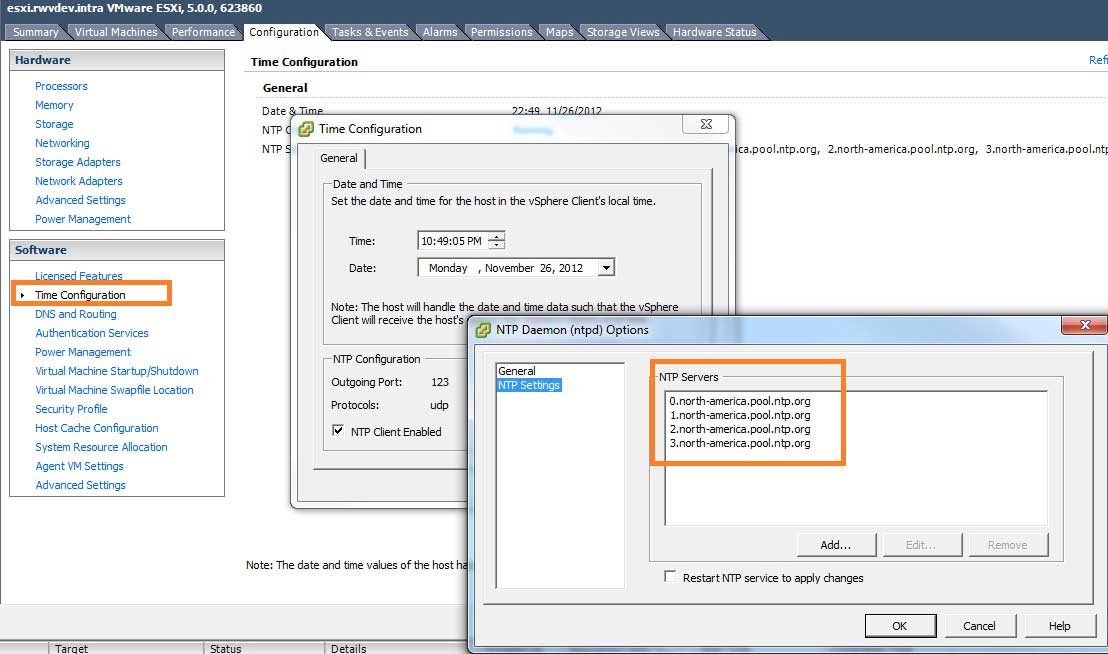The width and height of the screenshot is (1108, 654).
Task: Open the Hardware Status tab
Action: click(714, 32)
